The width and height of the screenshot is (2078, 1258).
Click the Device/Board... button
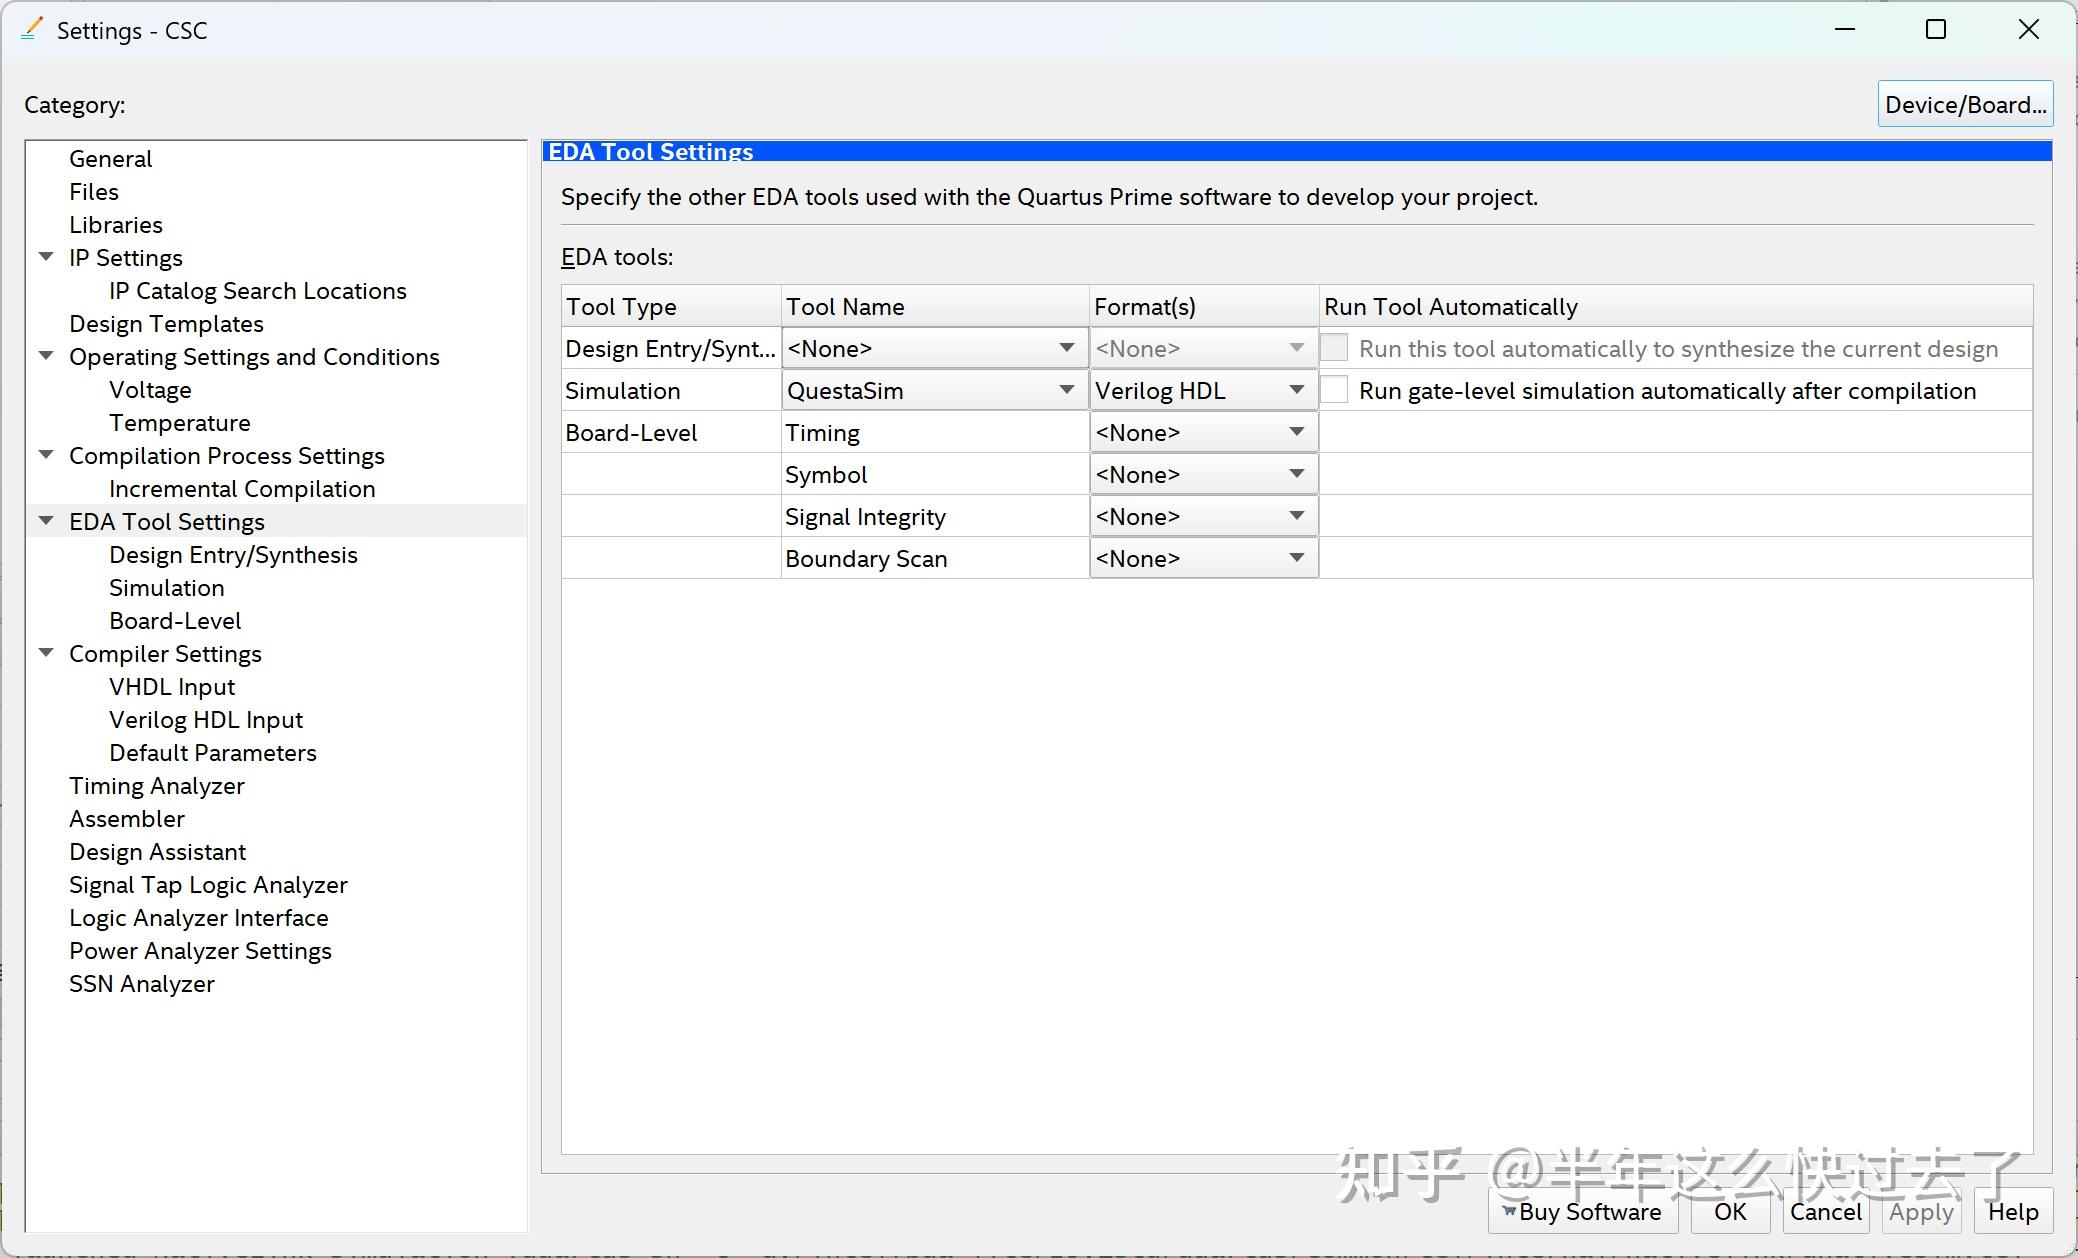(1965, 104)
